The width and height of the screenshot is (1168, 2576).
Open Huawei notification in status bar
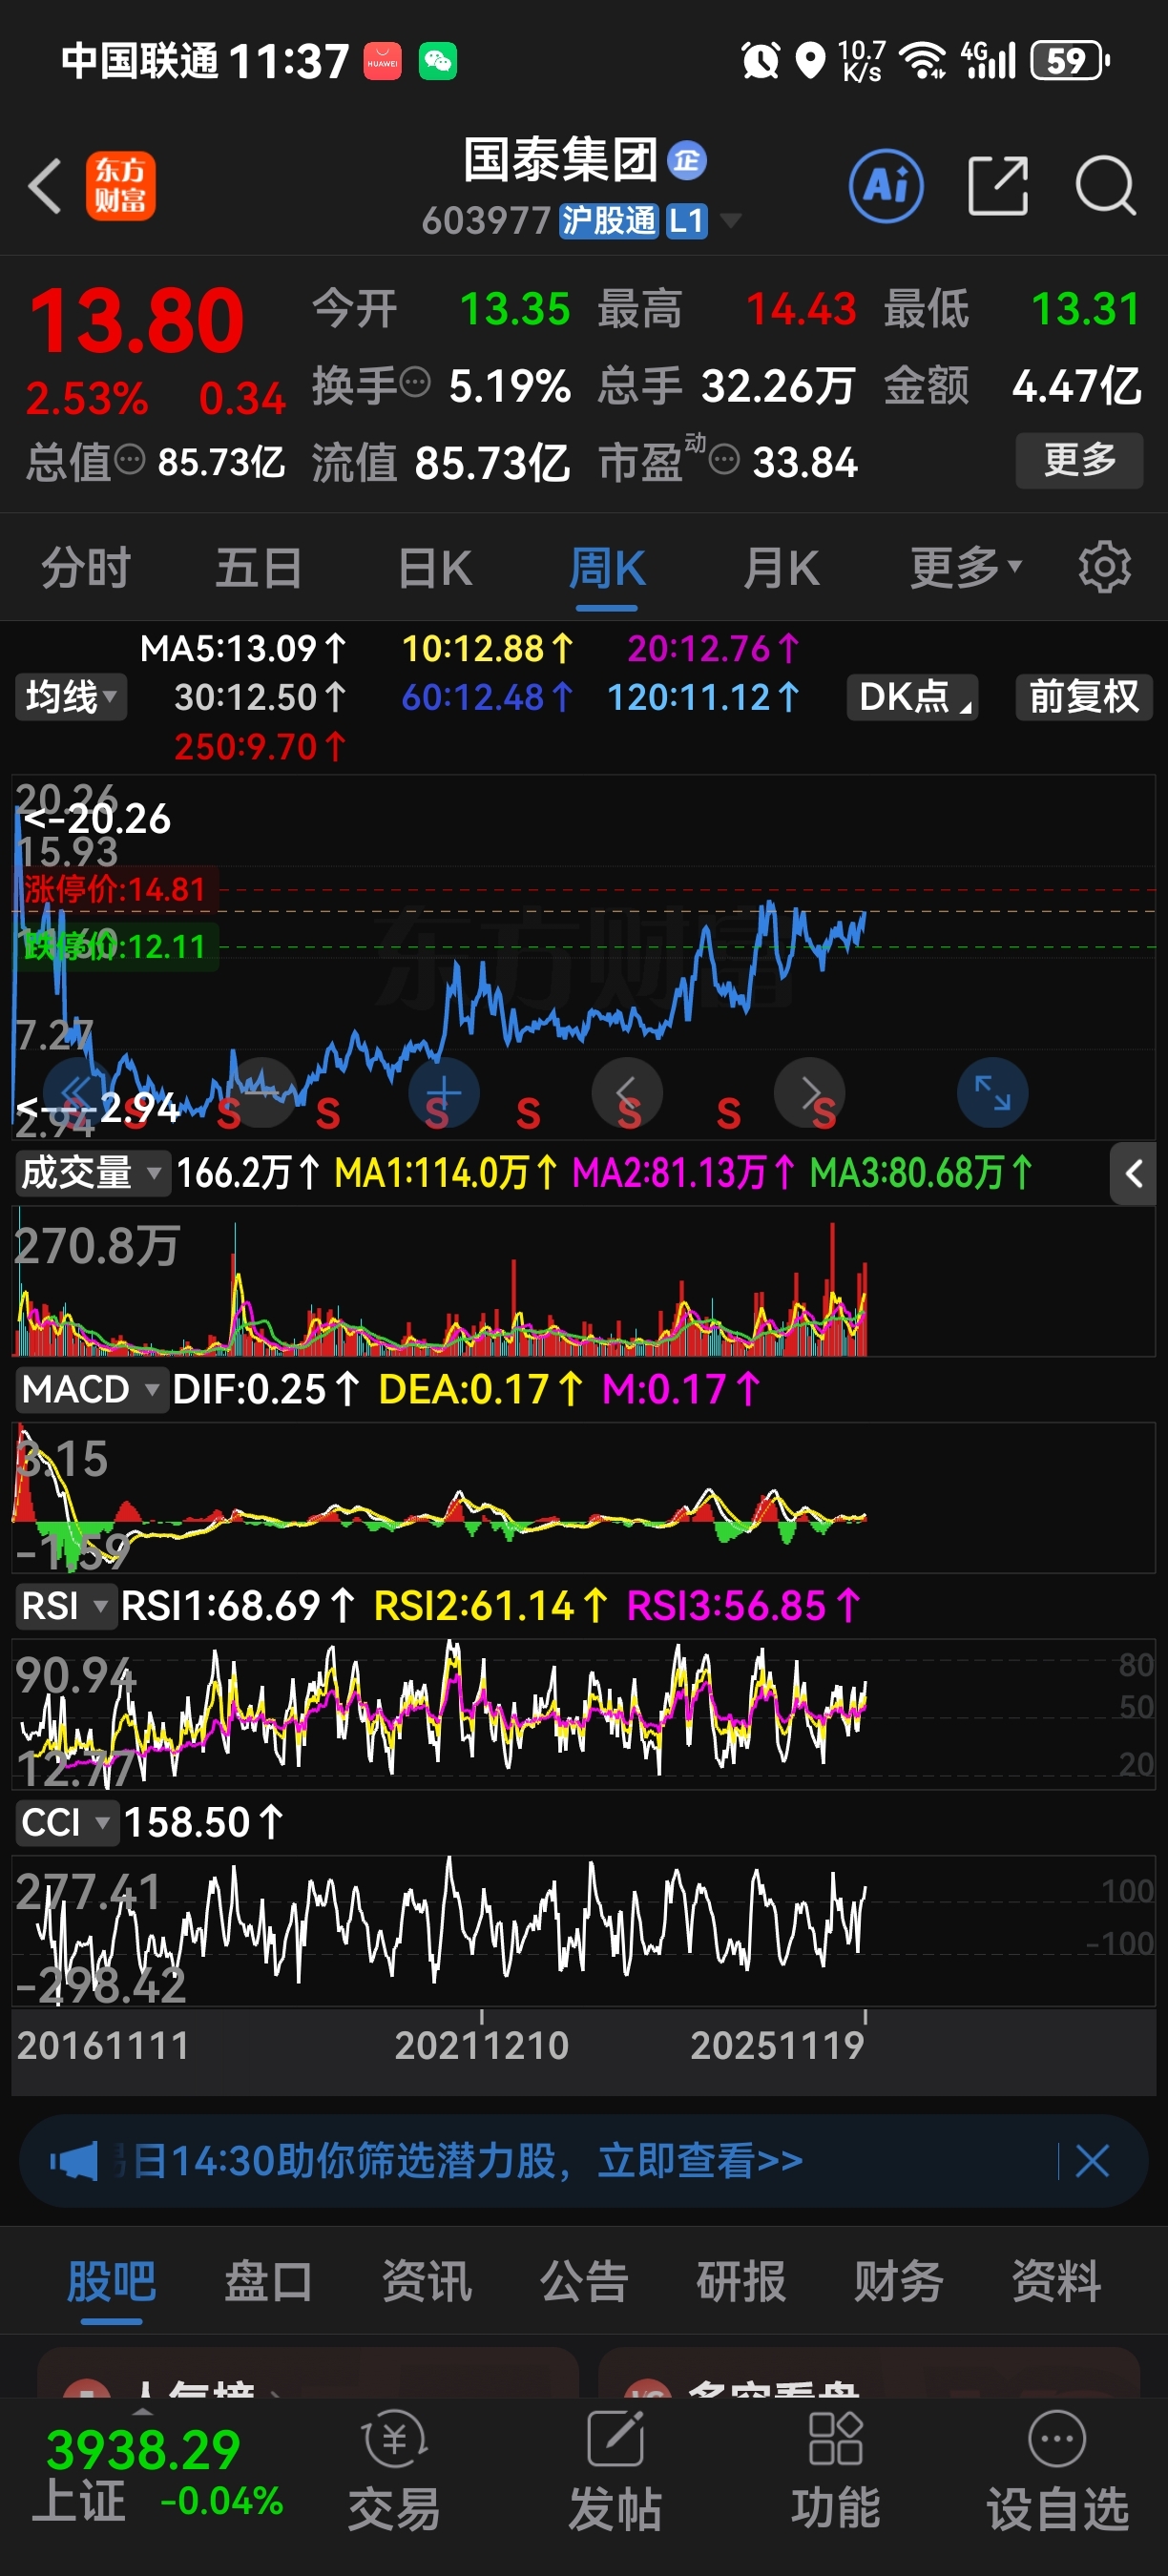pyautogui.click(x=382, y=61)
